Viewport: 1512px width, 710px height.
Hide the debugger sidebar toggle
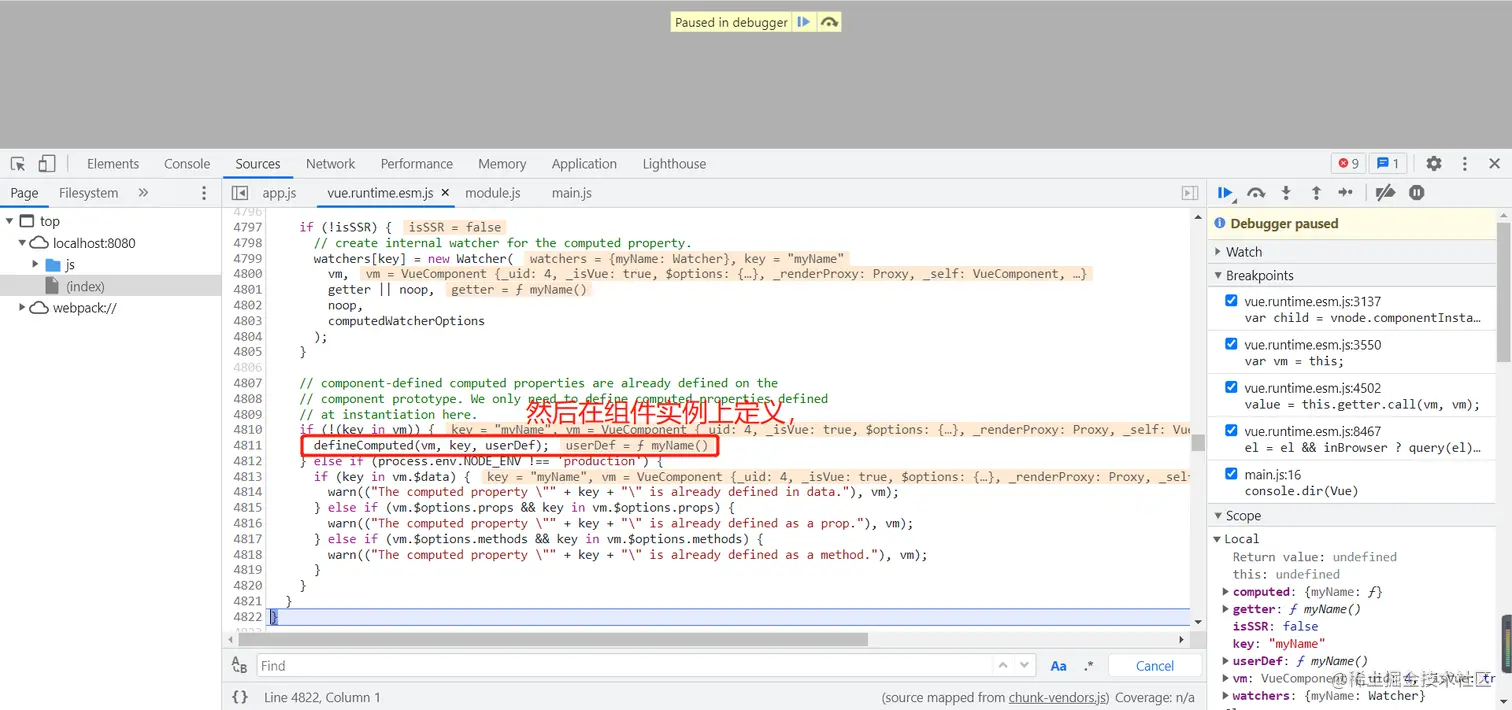(1190, 193)
